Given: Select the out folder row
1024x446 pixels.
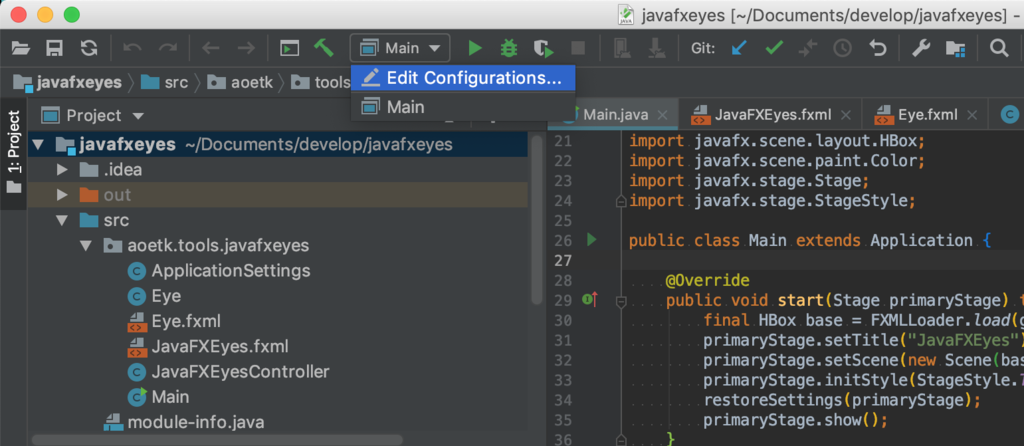Looking at the screenshot, I should pyautogui.click(x=278, y=195).
